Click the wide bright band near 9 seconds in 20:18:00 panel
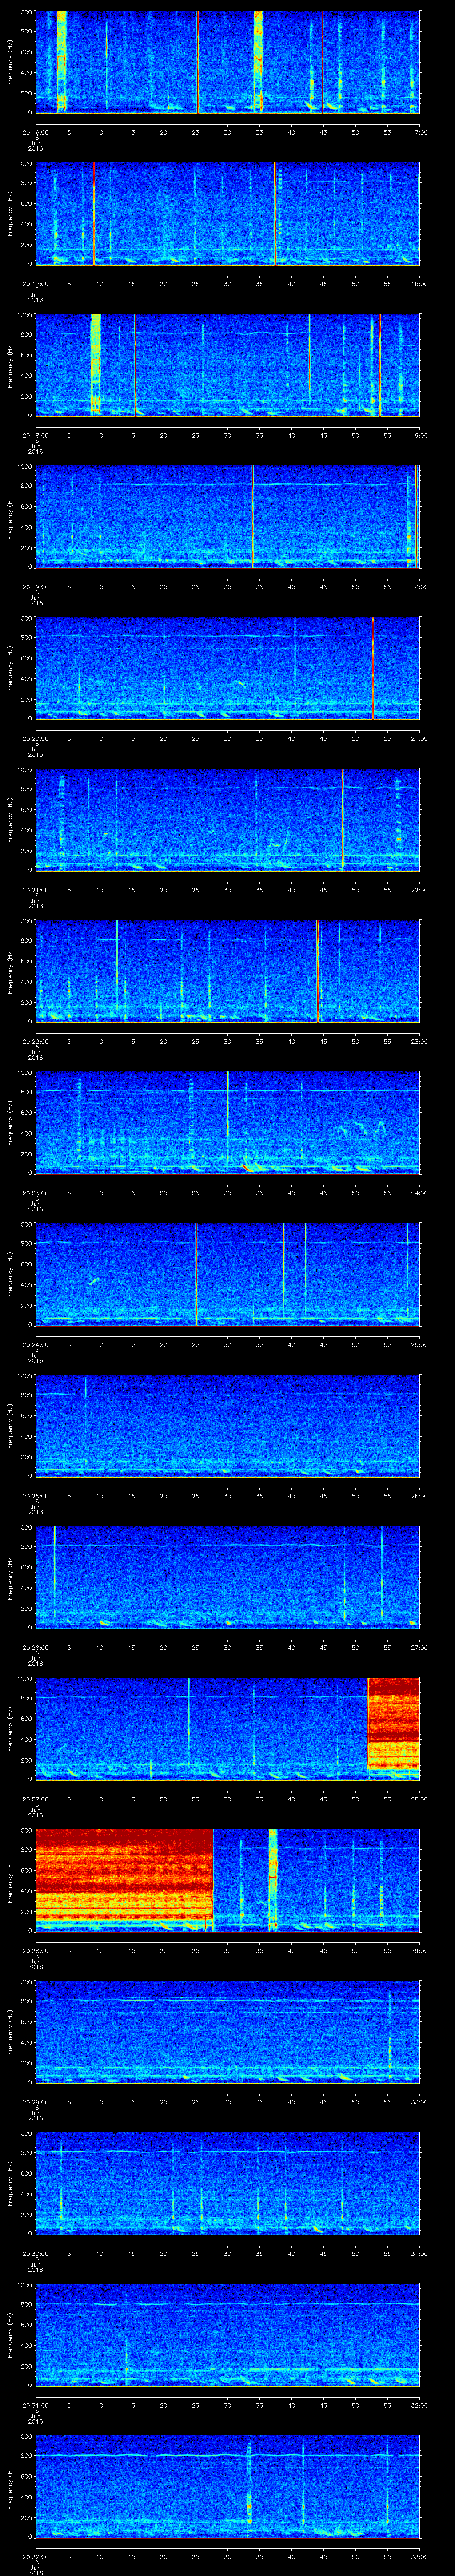This screenshot has height=2576, width=455. [x=96, y=365]
